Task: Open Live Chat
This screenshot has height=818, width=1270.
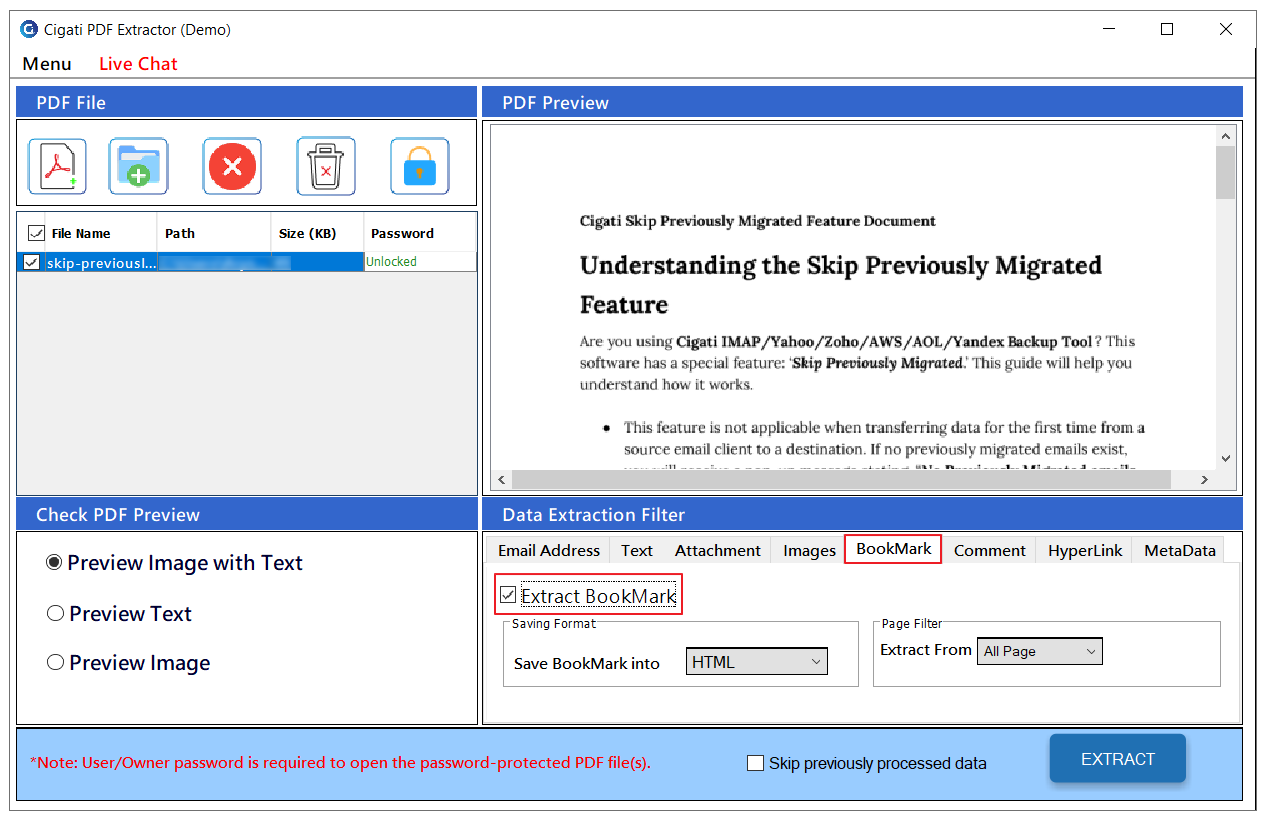Action: tap(138, 64)
